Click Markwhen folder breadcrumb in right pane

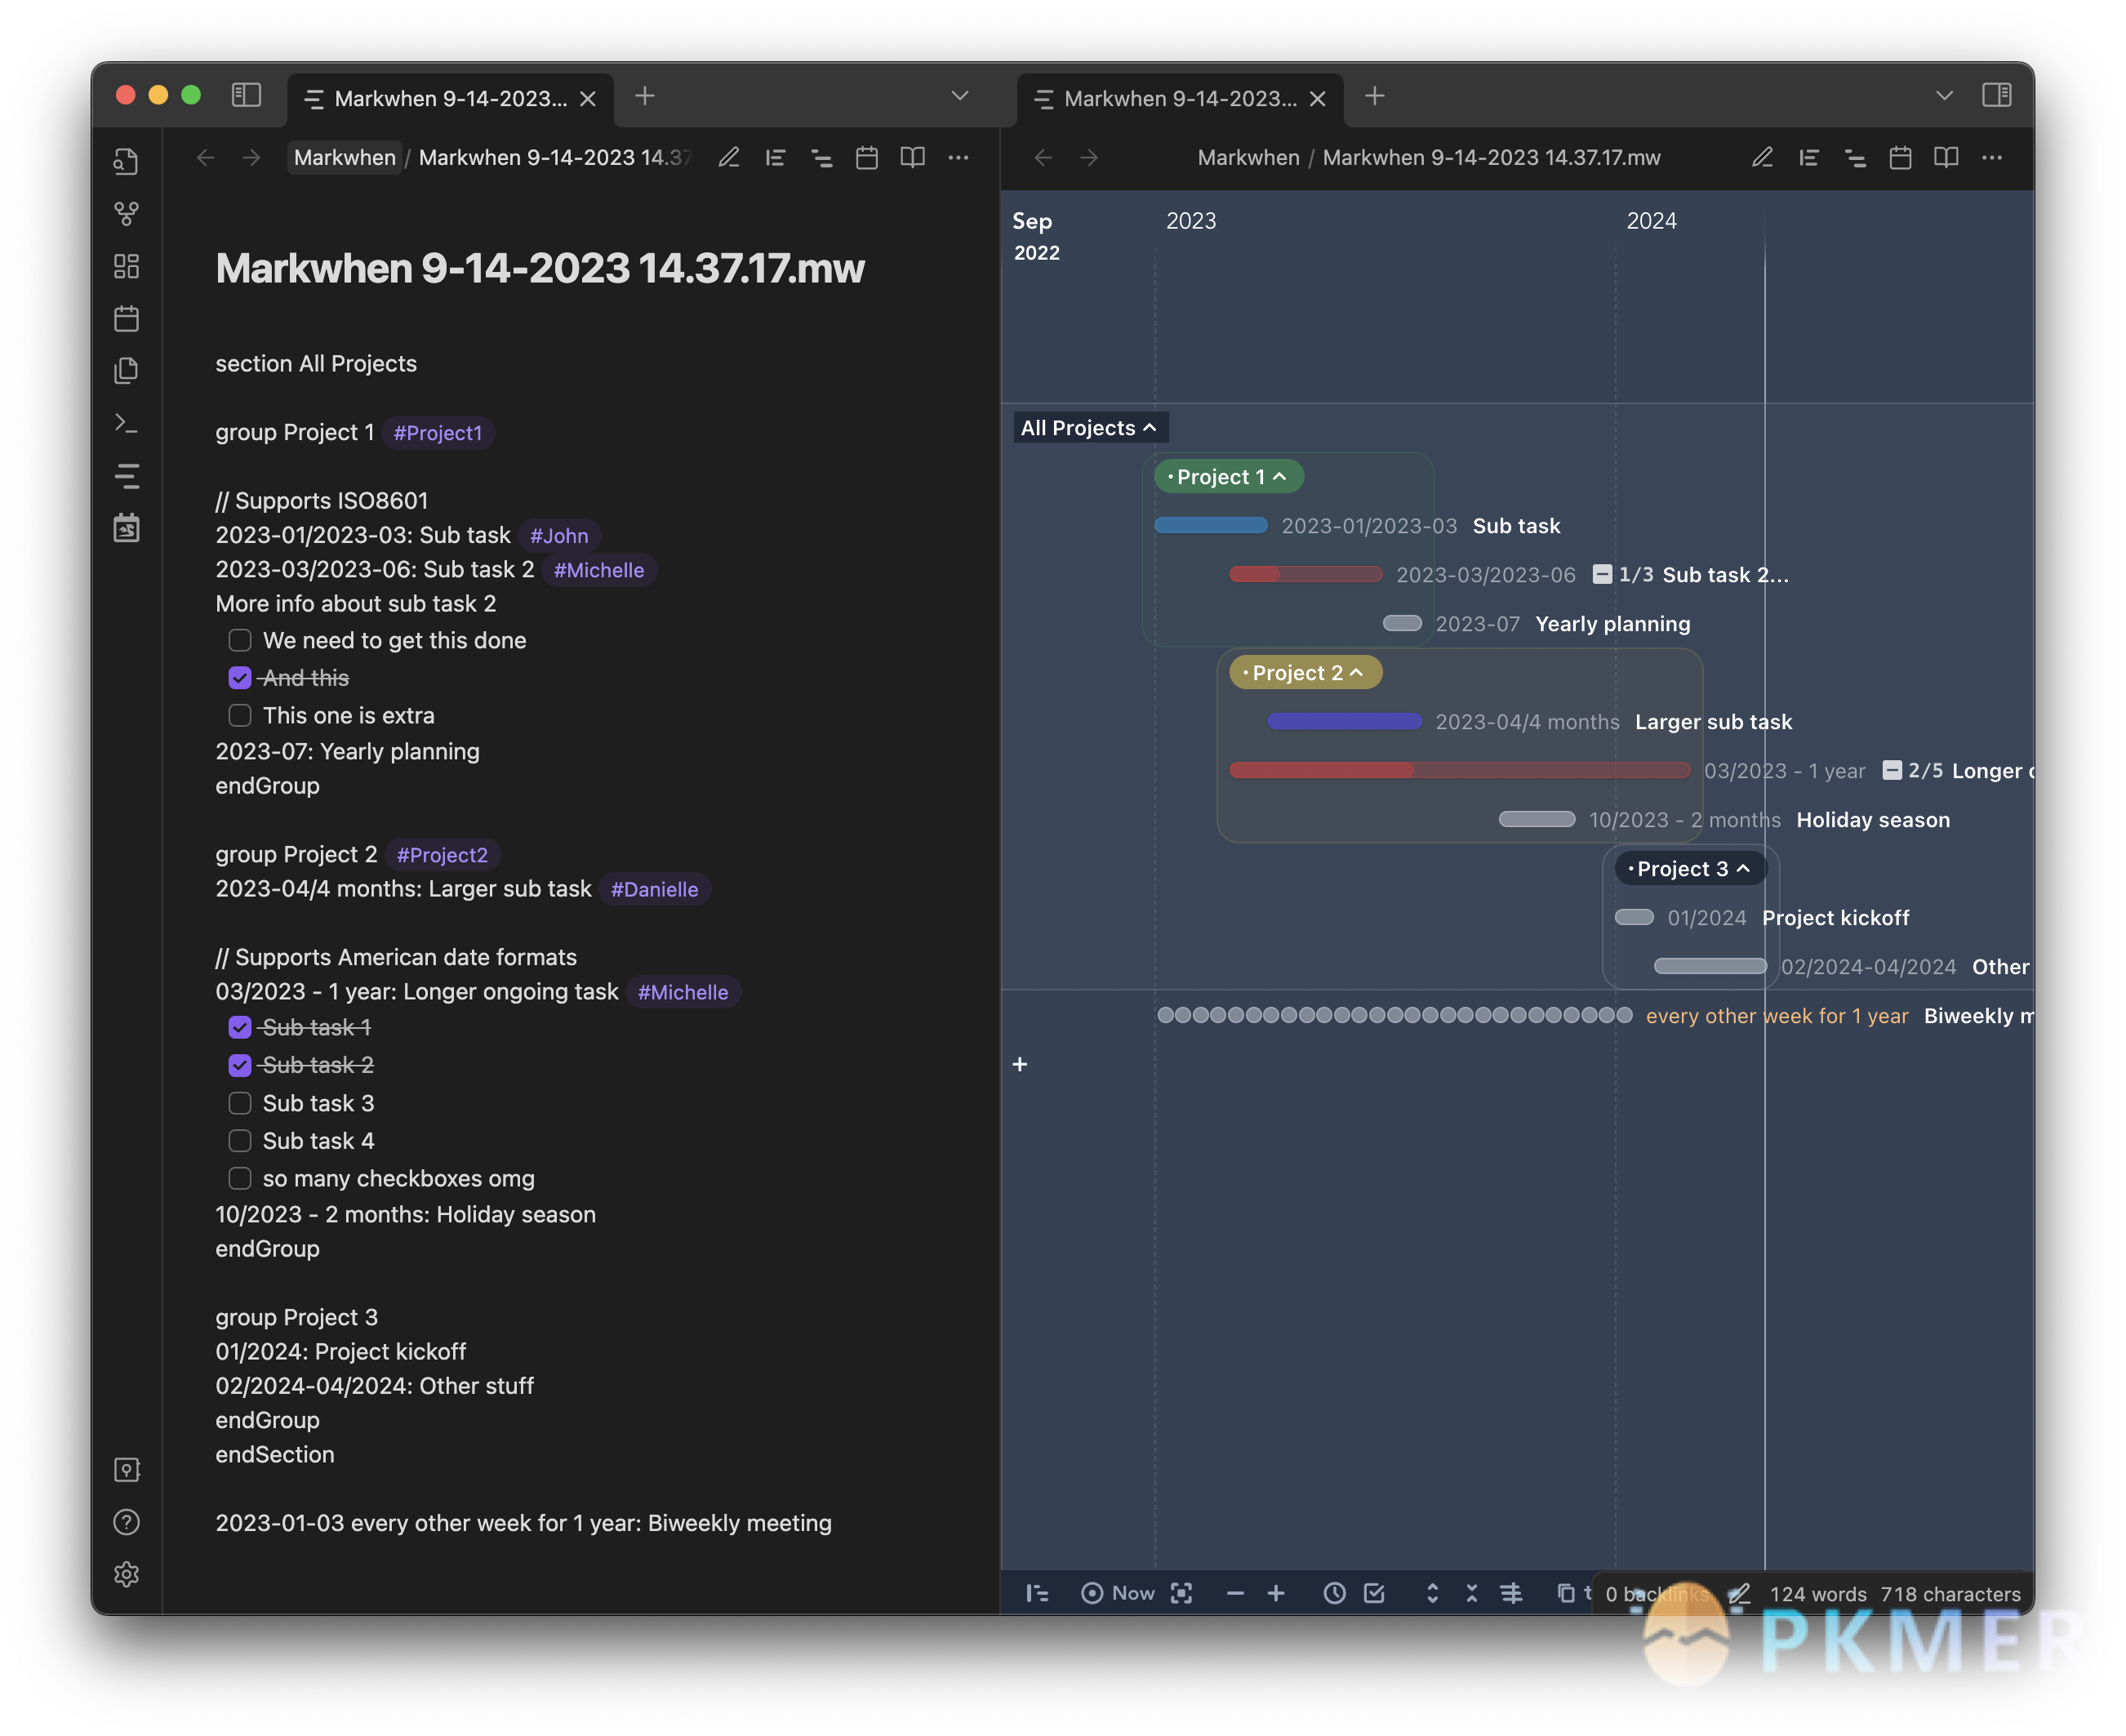click(x=1248, y=157)
